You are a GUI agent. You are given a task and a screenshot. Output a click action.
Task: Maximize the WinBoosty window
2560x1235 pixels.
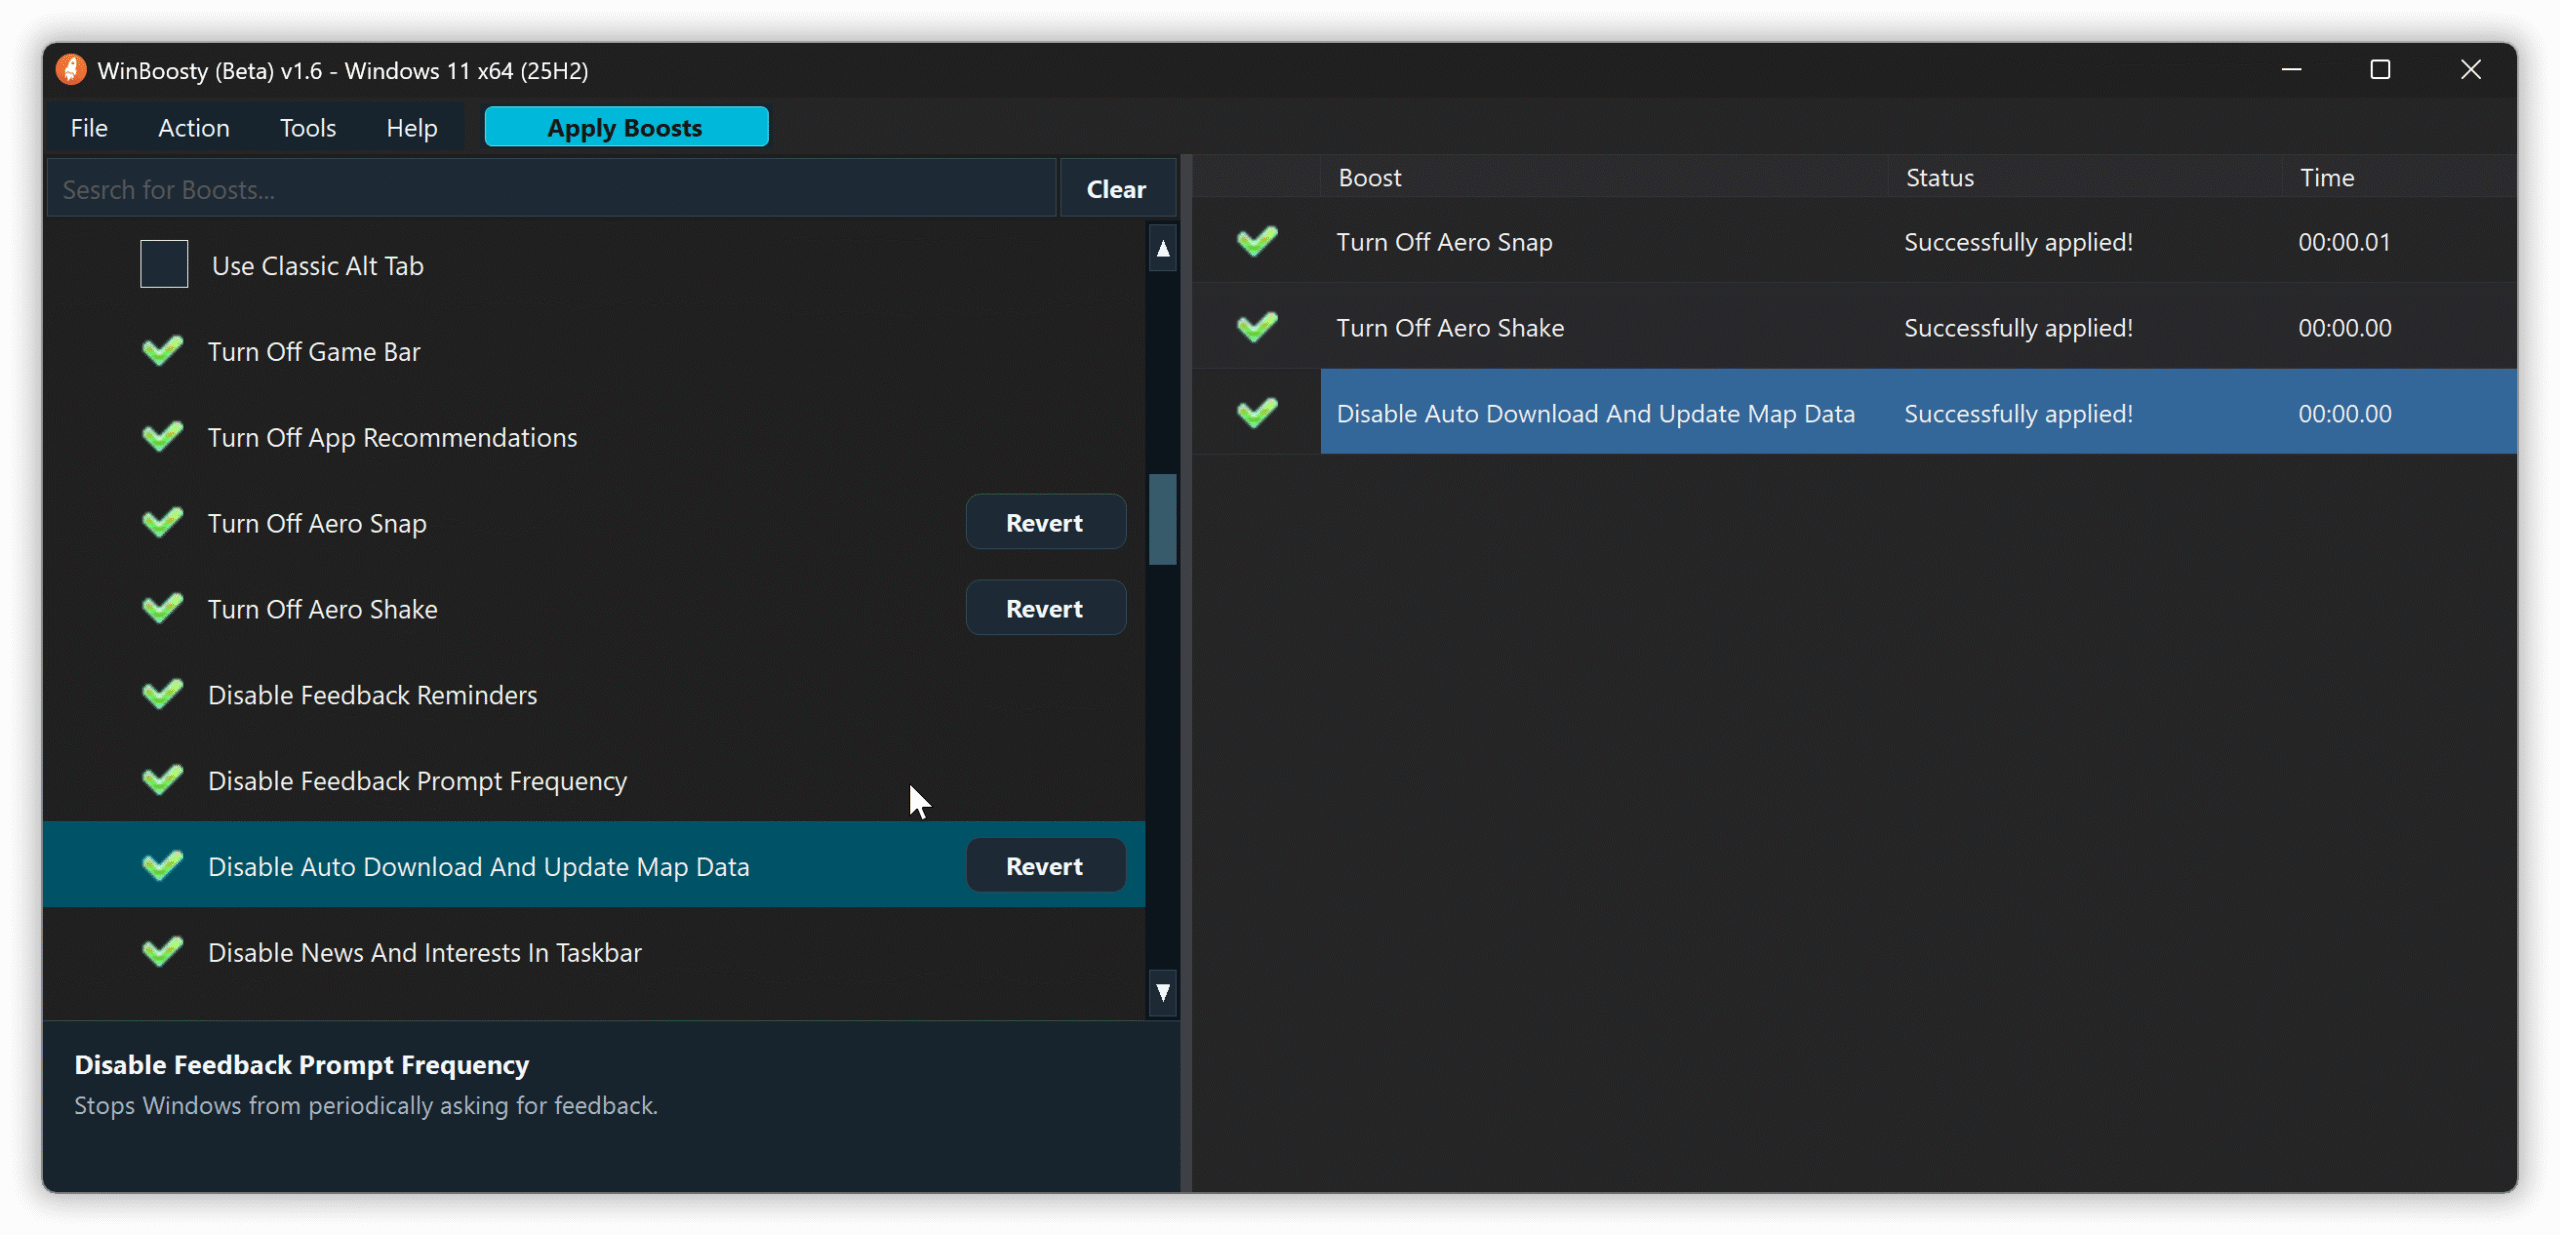(2380, 70)
